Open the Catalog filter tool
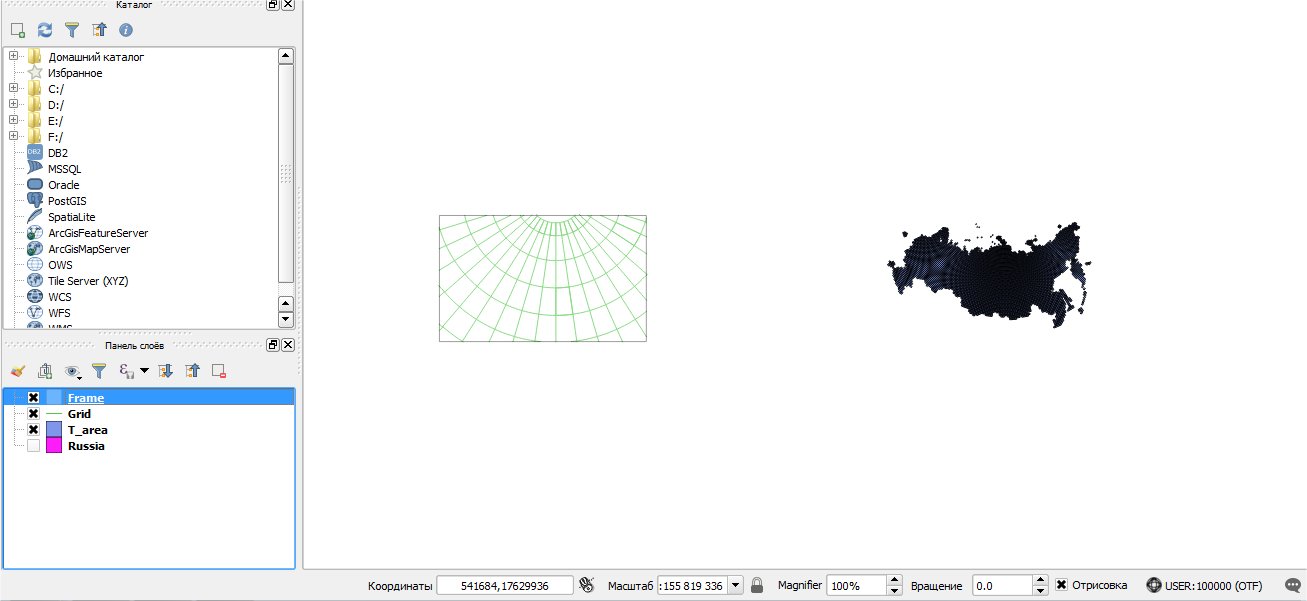This screenshot has width=1307, height=601. click(72, 31)
